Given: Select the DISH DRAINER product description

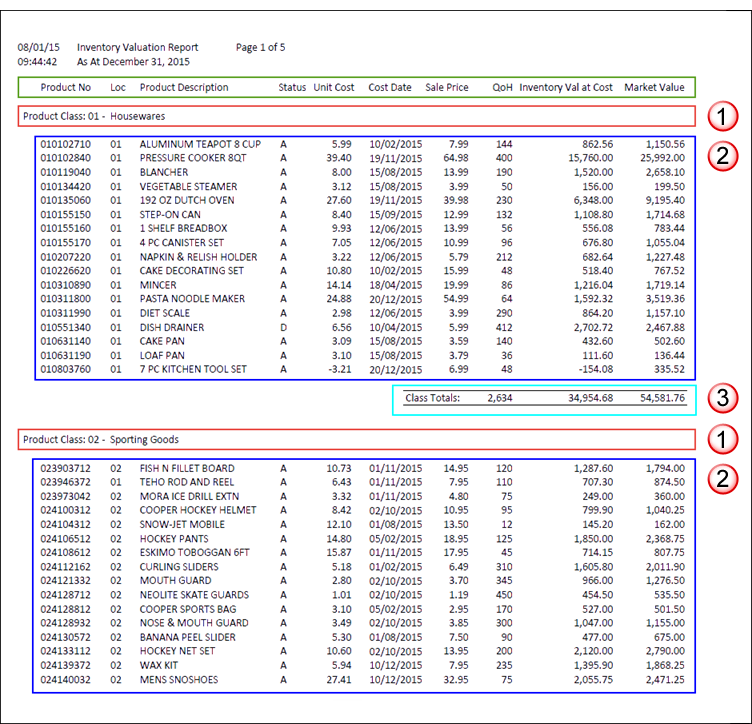Looking at the screenshot, I should coord(171,327).
